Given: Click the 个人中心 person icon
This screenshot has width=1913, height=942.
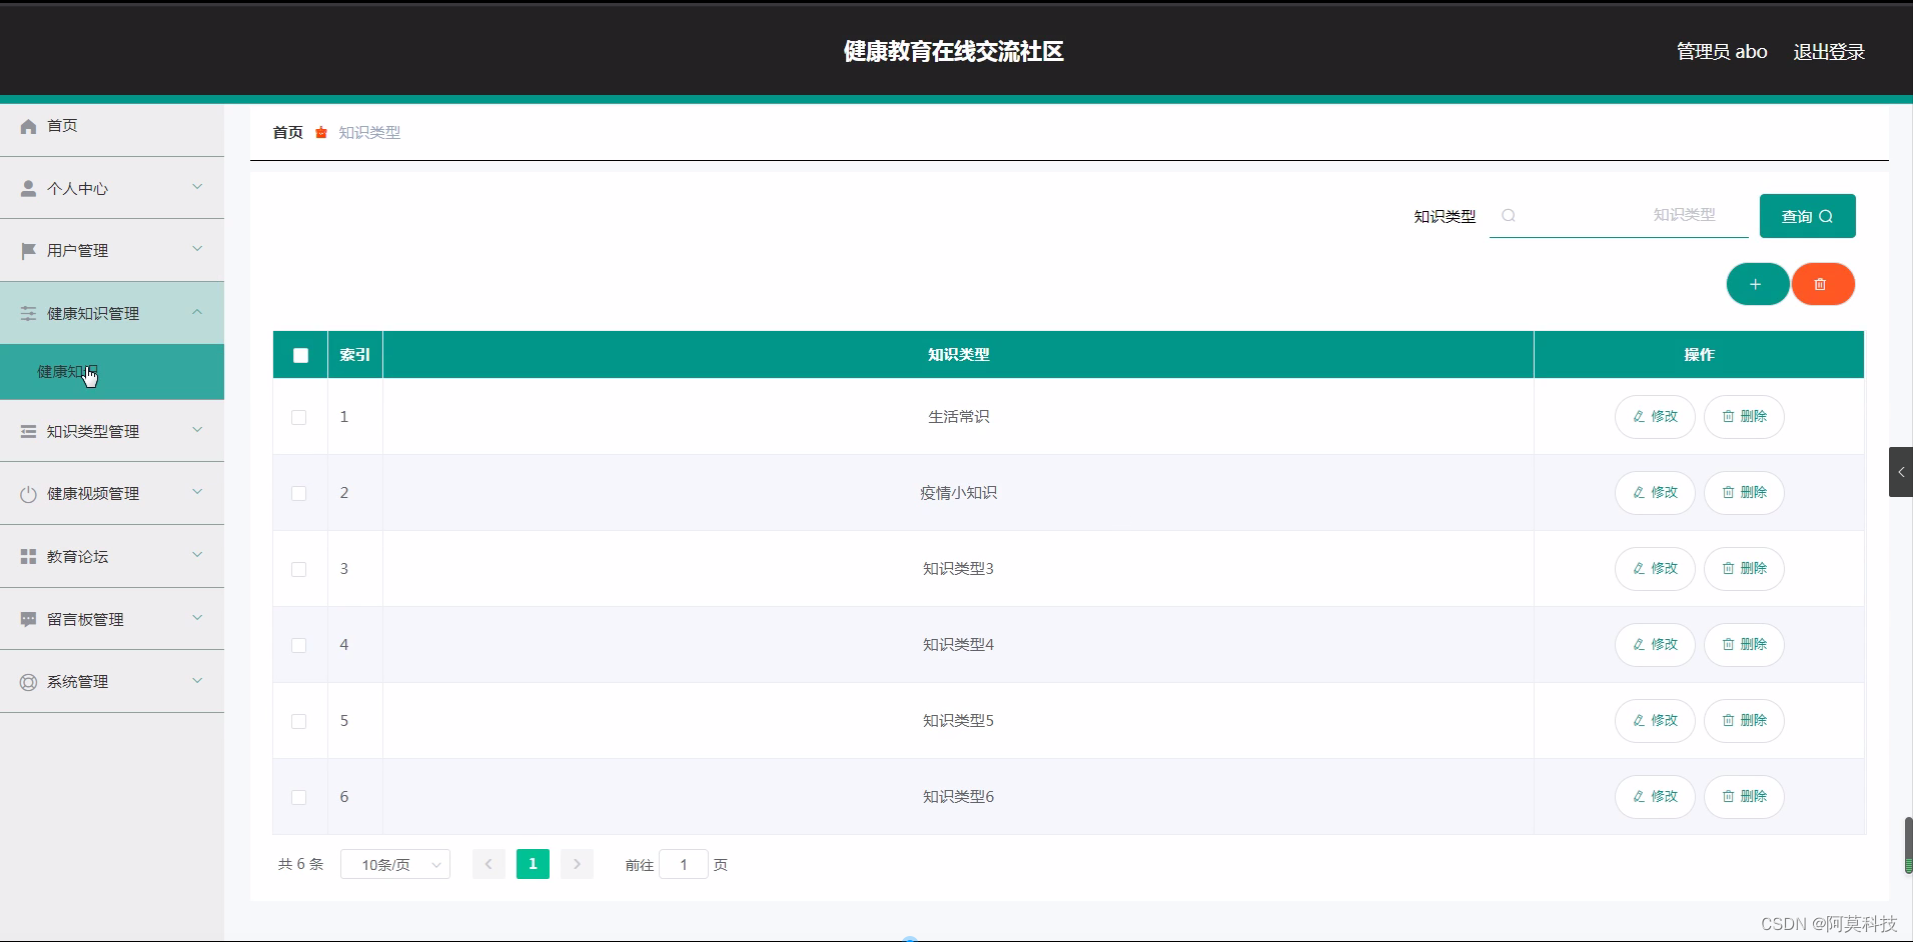Looking at the screenshot, I should pyautogui.click(x=27, y=188).
